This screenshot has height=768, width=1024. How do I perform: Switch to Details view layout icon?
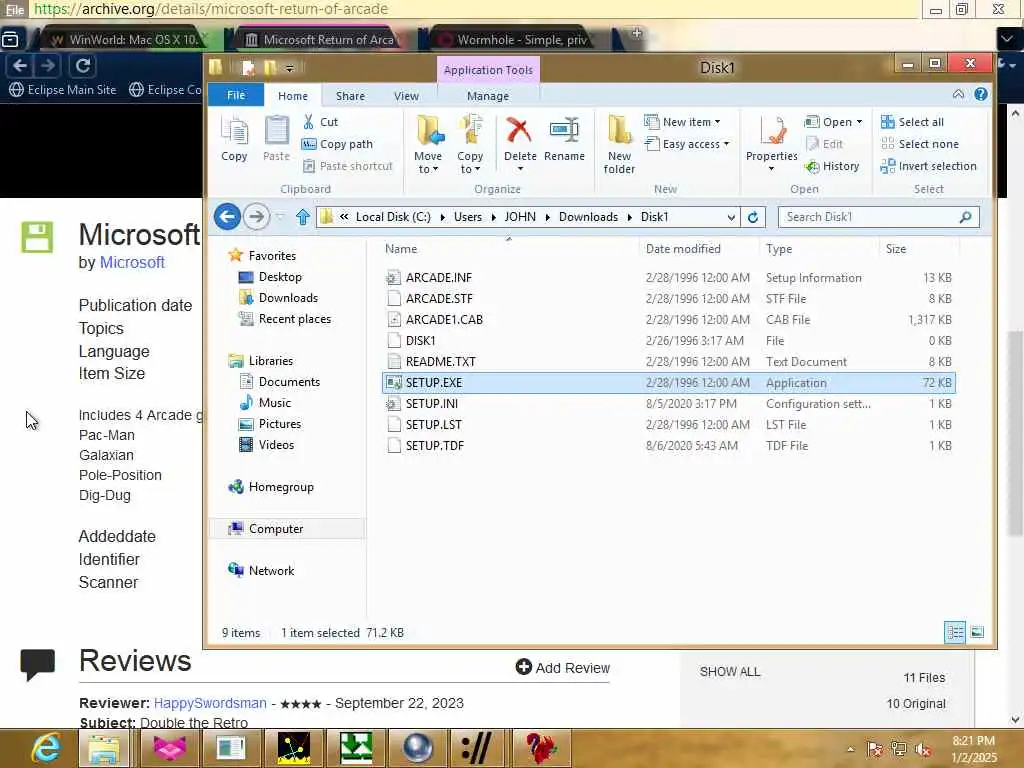955,632
